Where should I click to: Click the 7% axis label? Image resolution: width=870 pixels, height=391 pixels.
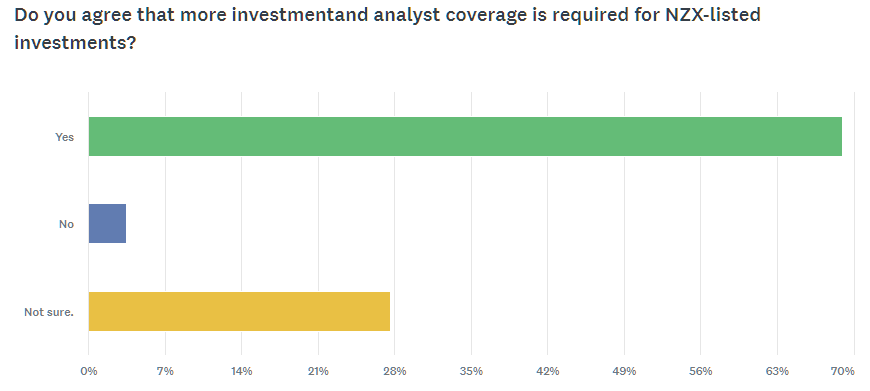click(165, 371)
